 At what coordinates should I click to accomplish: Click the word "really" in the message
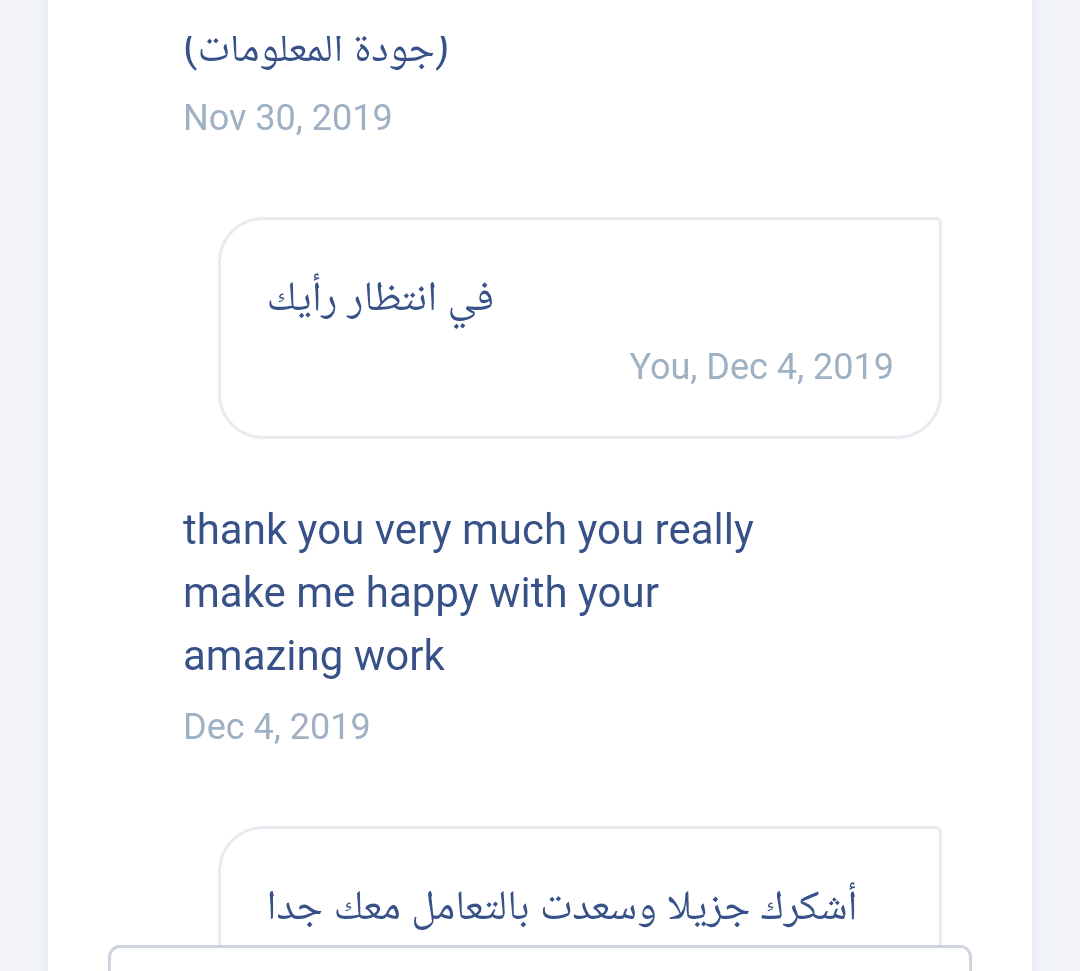[x=703, y=530]
